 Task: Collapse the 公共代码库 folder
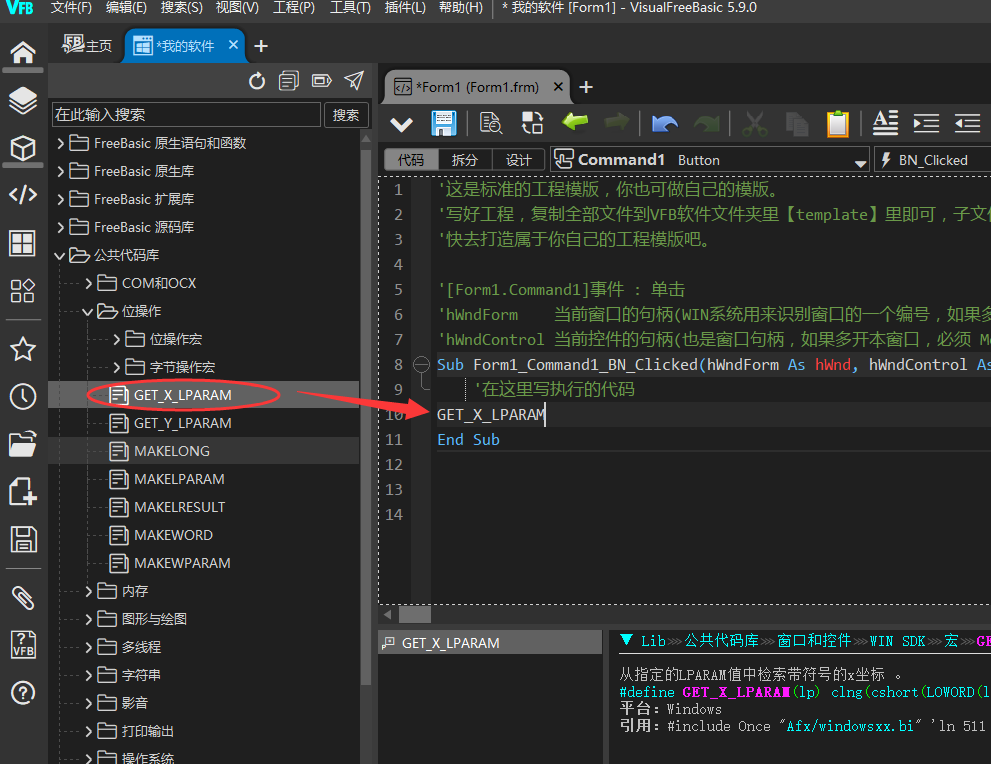pyautogui.click(x=61, y=255)
